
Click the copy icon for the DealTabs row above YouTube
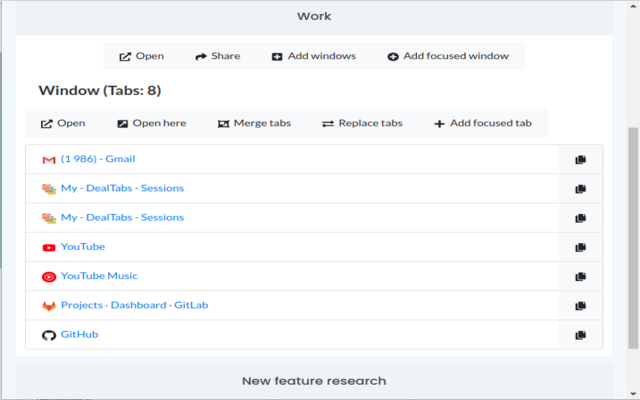(x=580, y=218)
